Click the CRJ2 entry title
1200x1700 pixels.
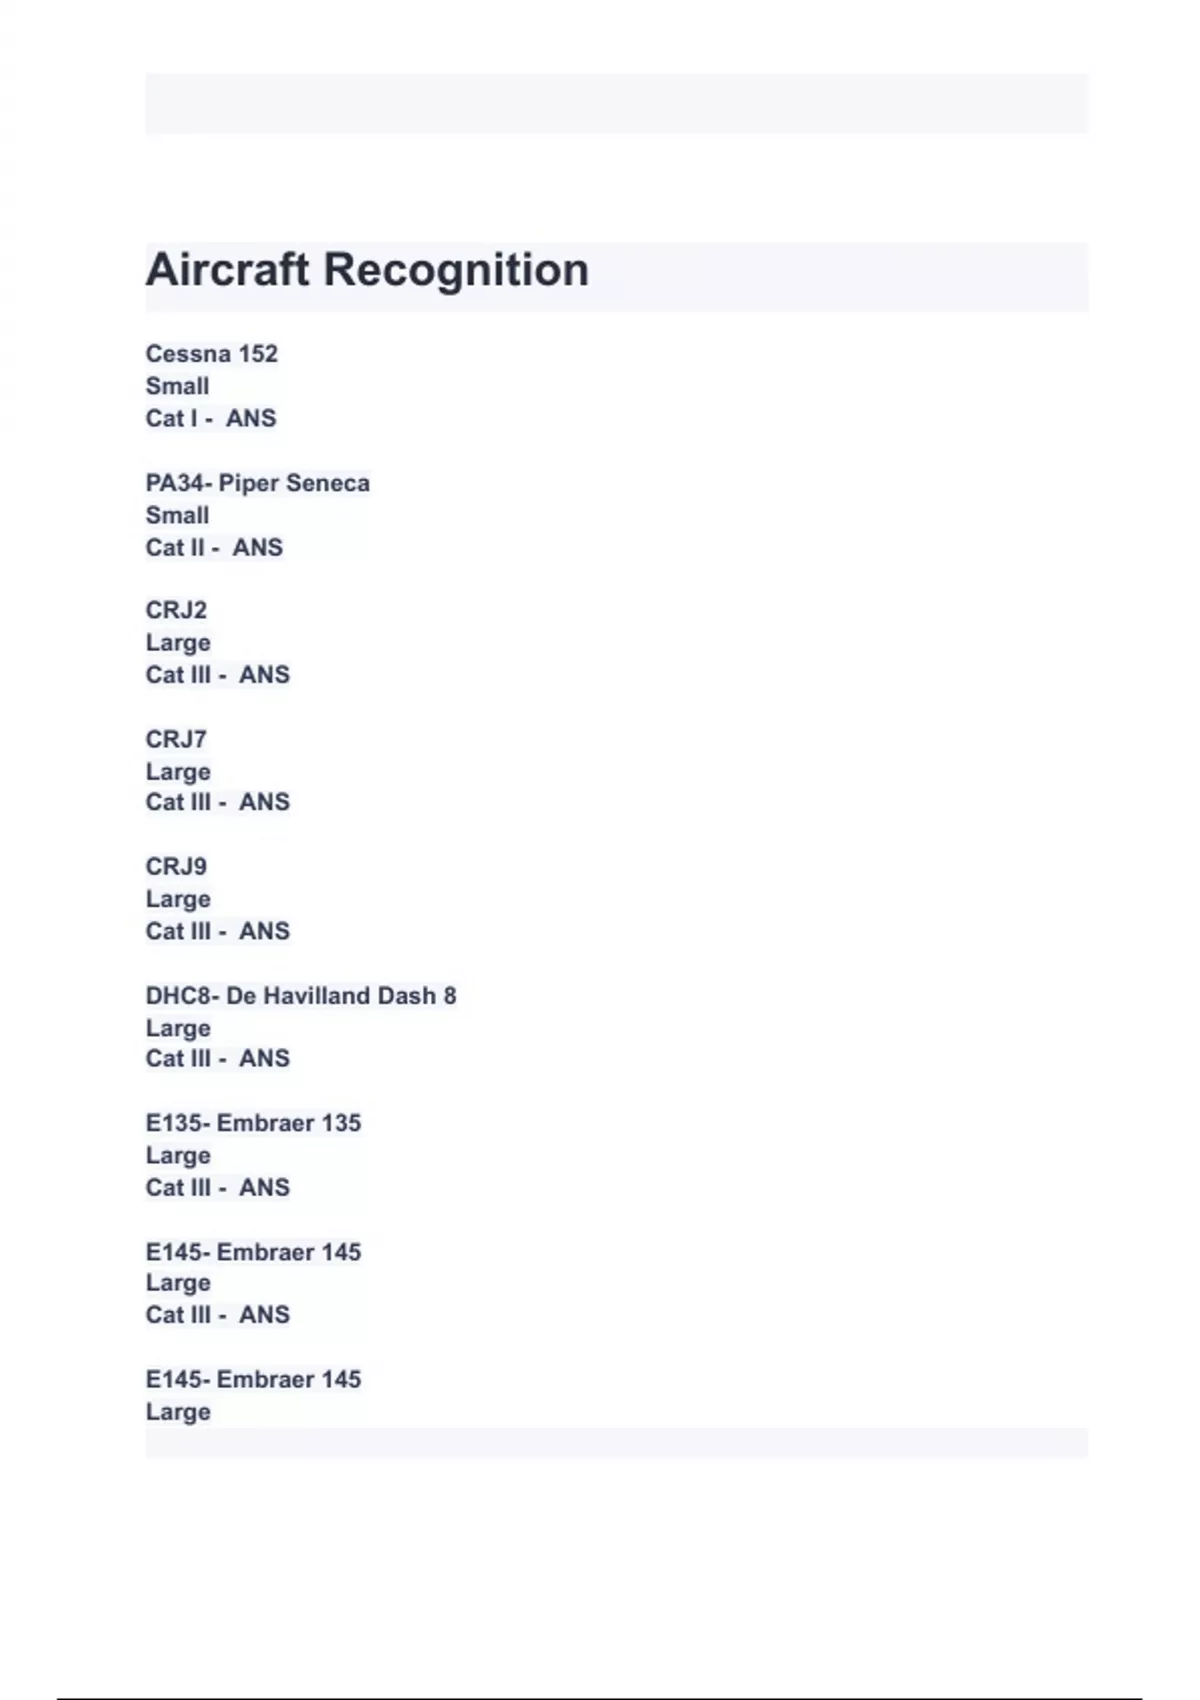(x=176, y=610)
